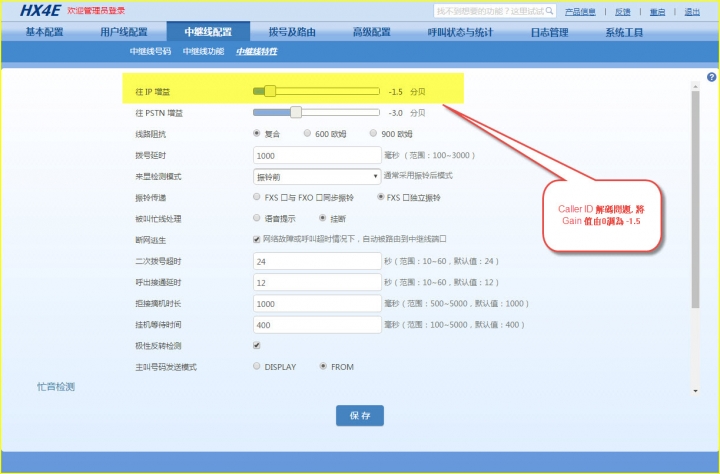
Task: Select FXS 口独立振铃 option
Action: (x=381, y=197)
